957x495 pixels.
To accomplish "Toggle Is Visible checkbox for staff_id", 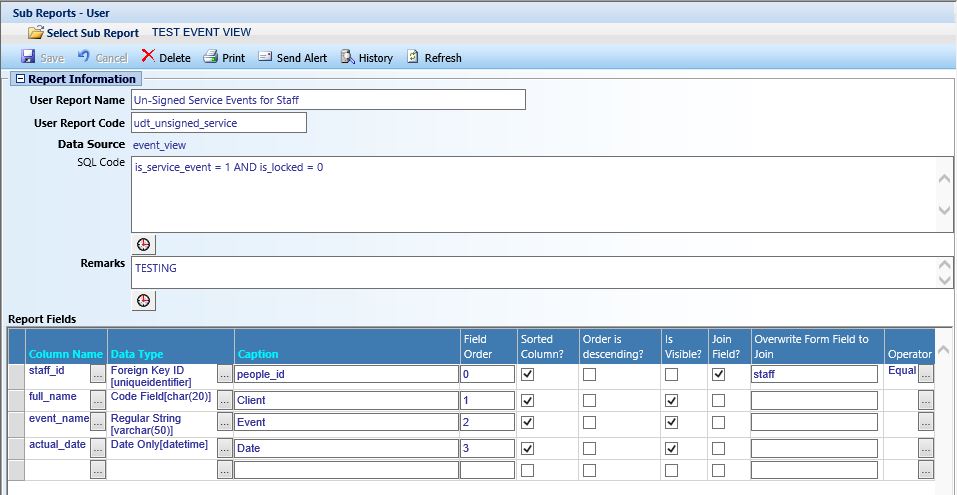I will point(671,374).
